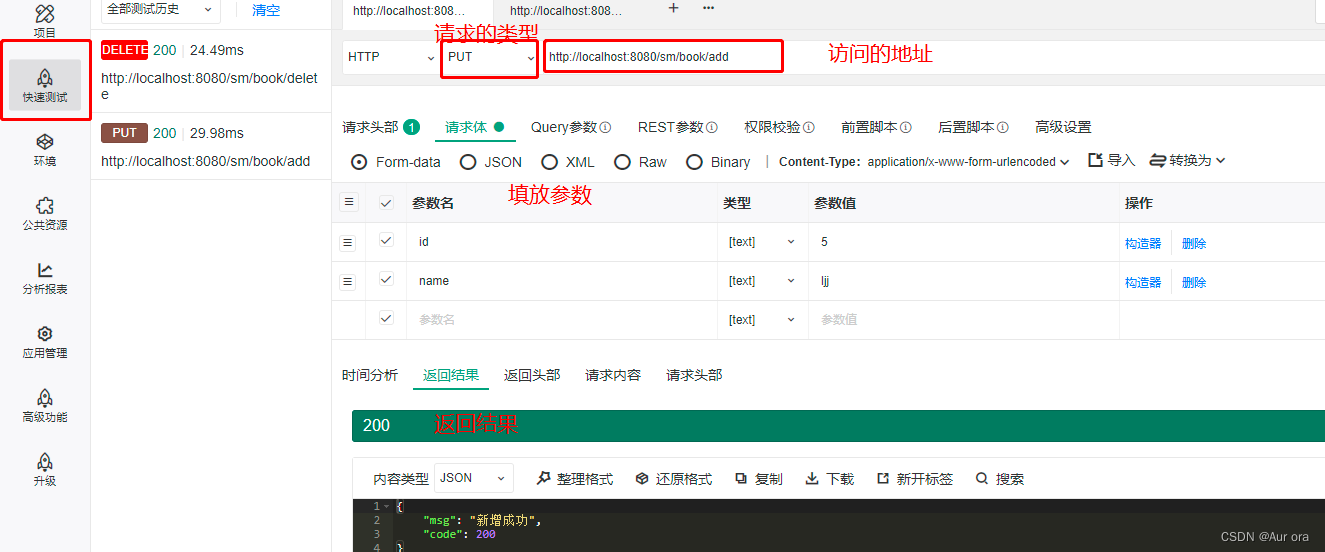Viewport: 1325px width, 552px height.
Task: Click 构造器 link in the id row
Action: [1143, 243]
